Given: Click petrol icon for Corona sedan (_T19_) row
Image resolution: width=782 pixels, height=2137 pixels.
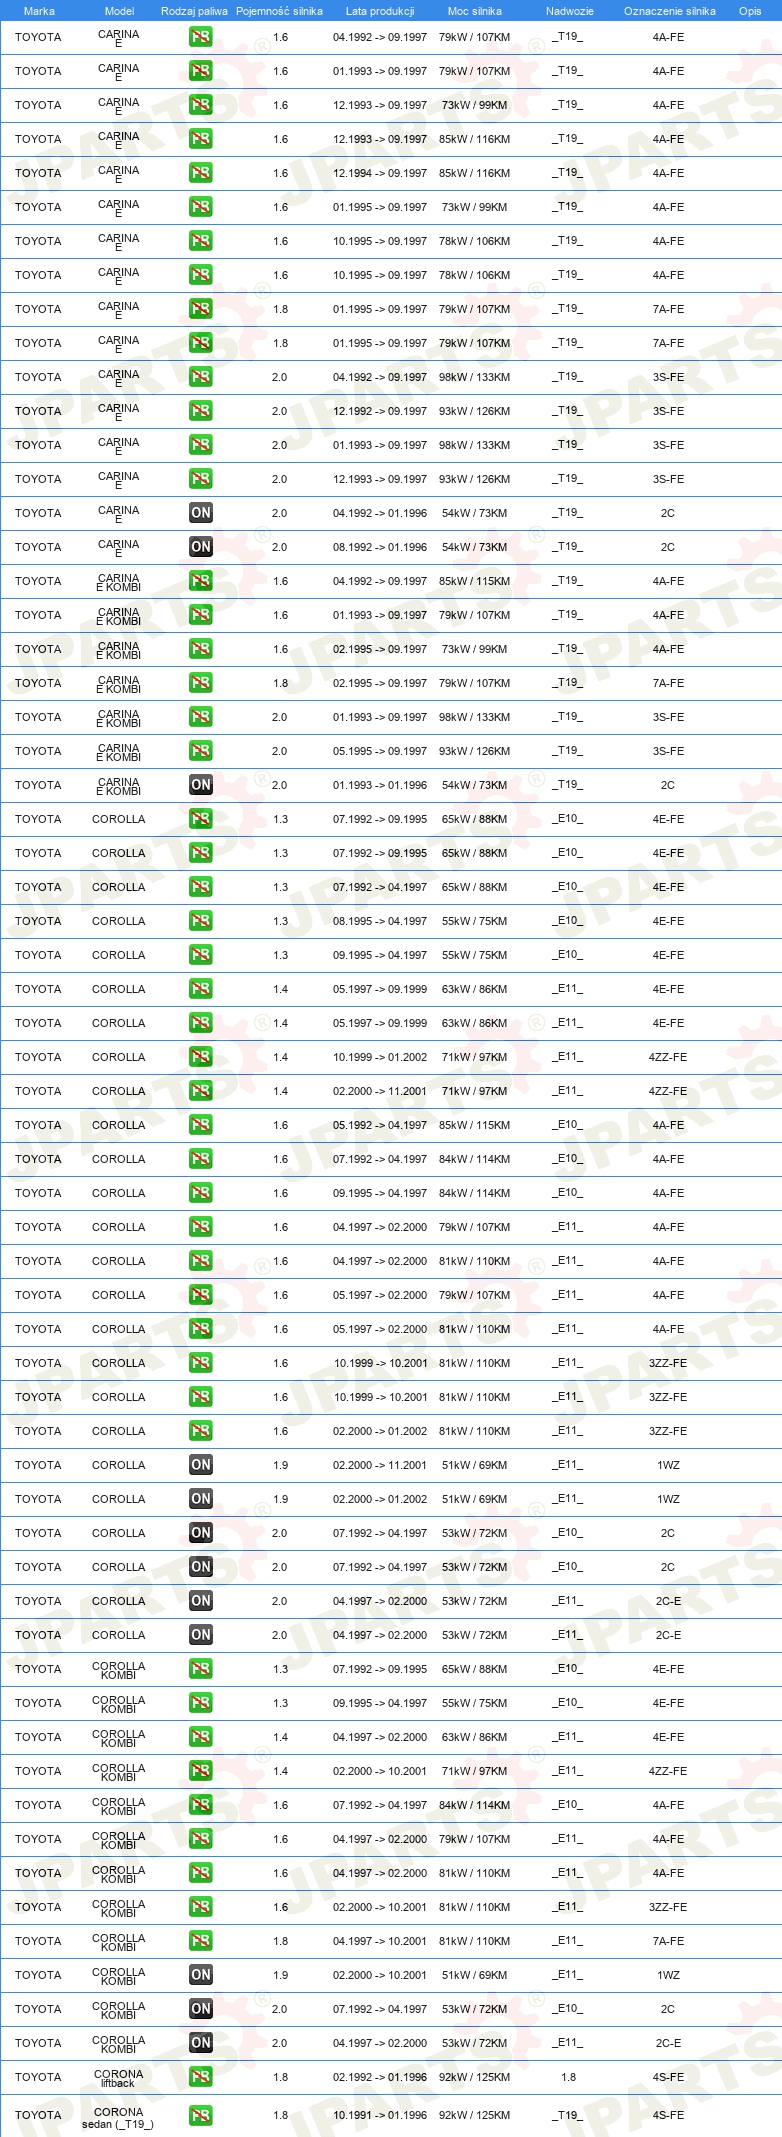Looking at the screenshot, I should [x=201, y=2115].
